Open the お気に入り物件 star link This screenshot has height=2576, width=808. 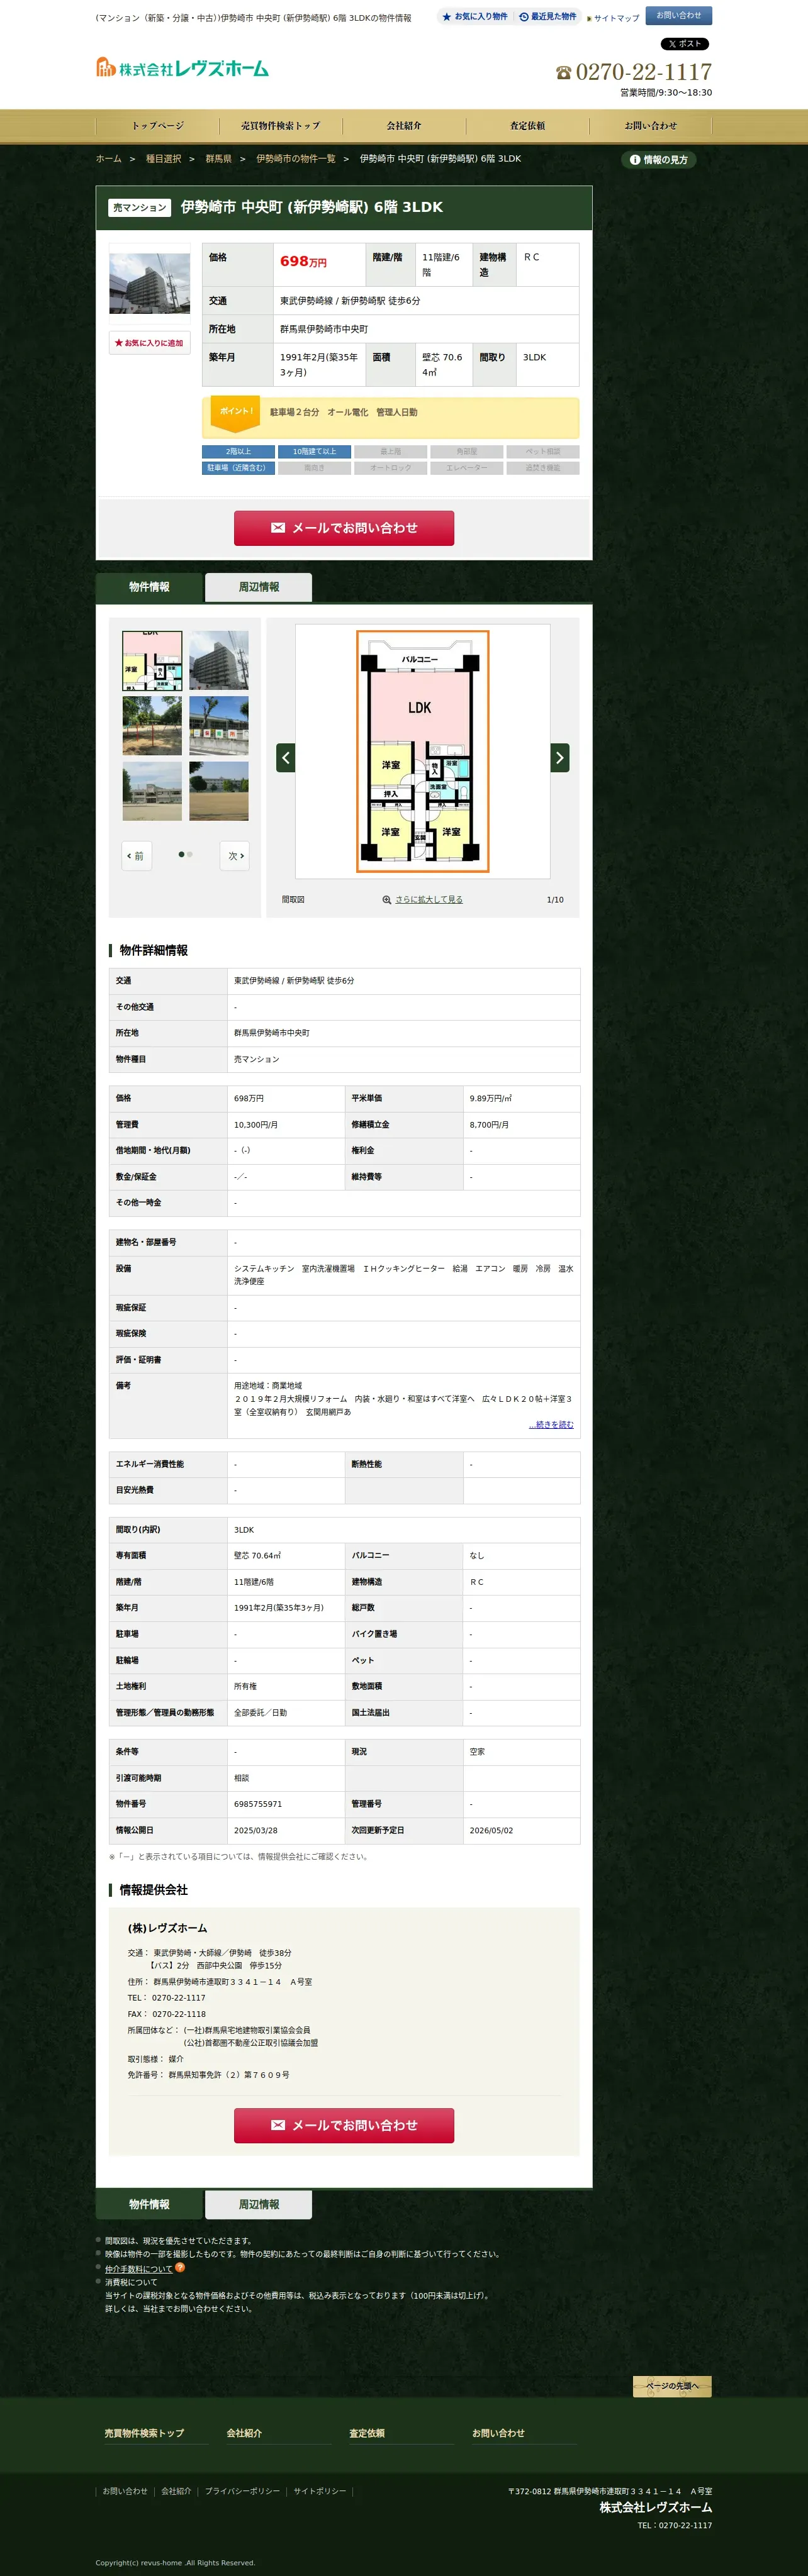click(475, 17)
